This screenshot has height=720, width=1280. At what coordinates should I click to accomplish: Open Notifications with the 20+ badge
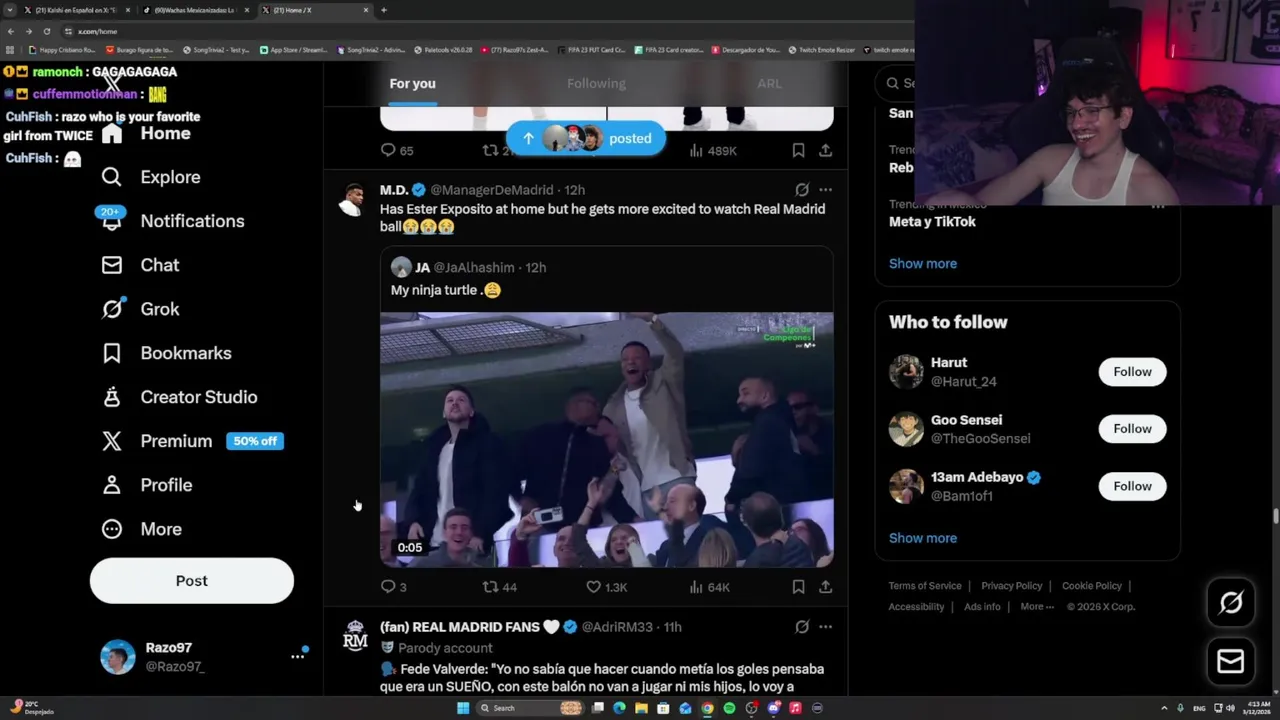pyautogui.click(x=172, y=221)
